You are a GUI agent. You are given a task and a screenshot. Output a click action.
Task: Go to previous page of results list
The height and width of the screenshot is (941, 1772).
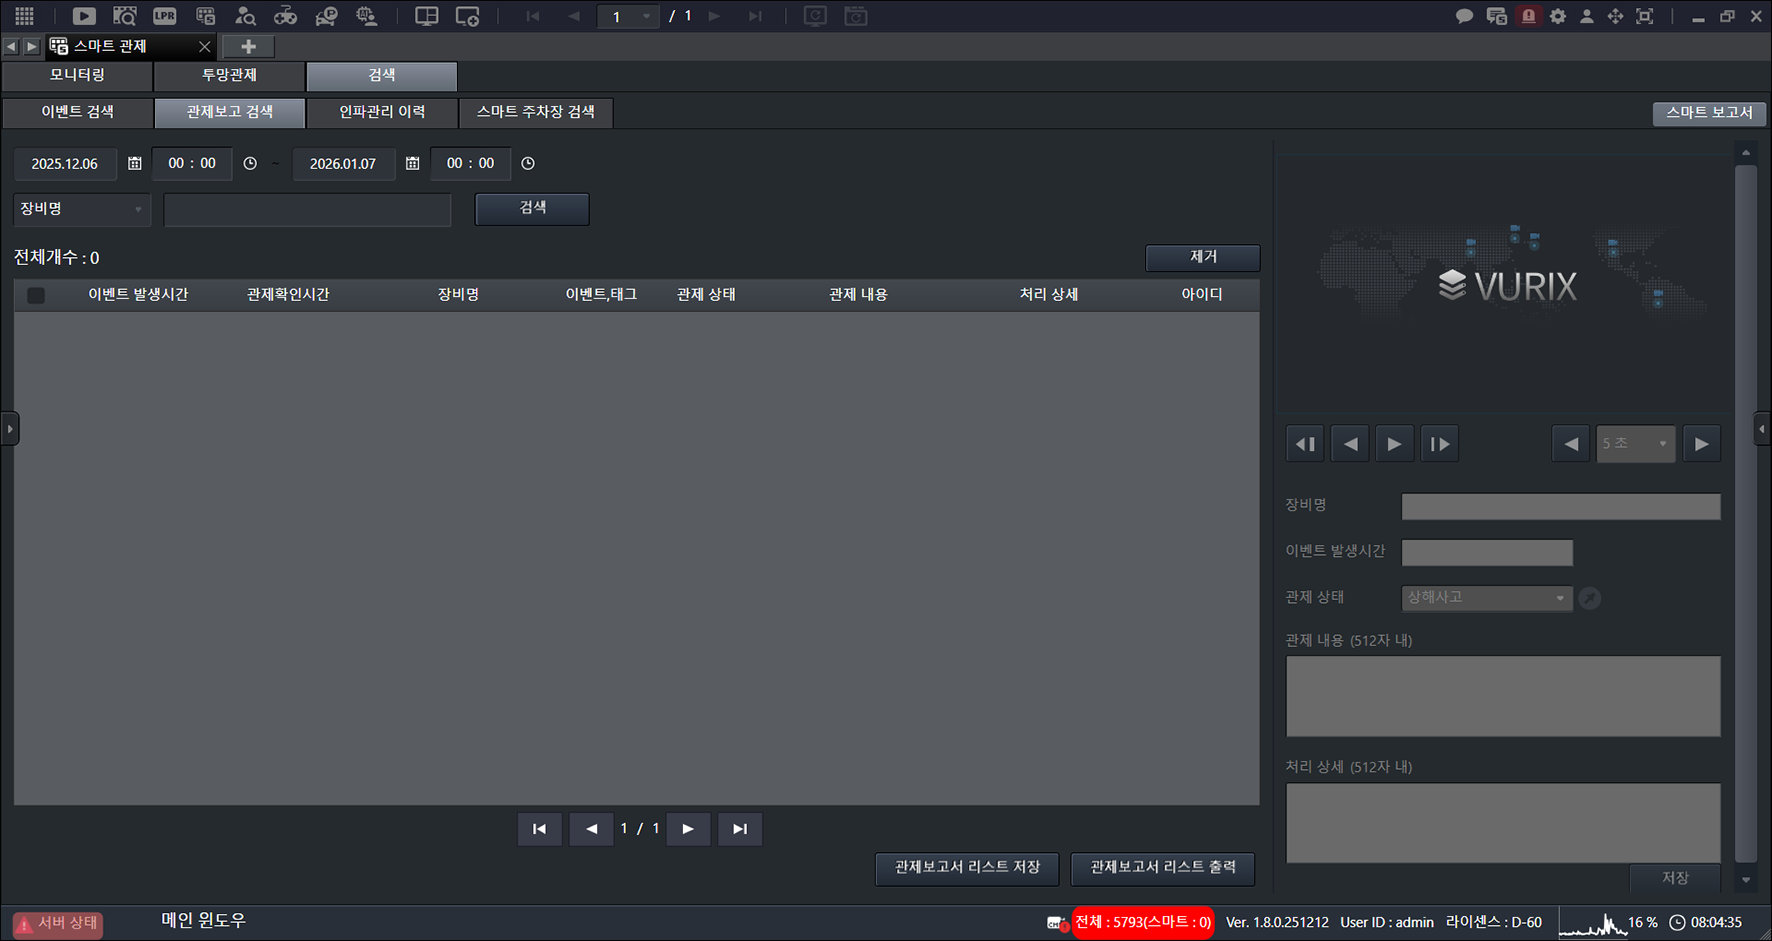point(591,829)
